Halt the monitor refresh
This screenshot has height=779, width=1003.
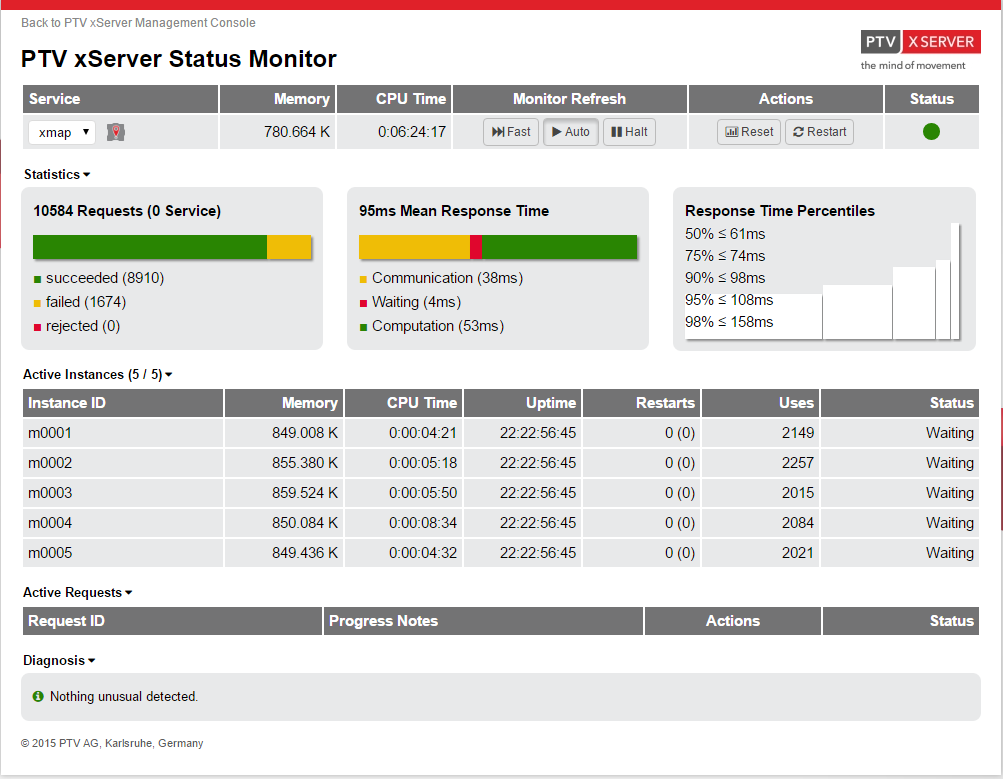coord(629,132)
